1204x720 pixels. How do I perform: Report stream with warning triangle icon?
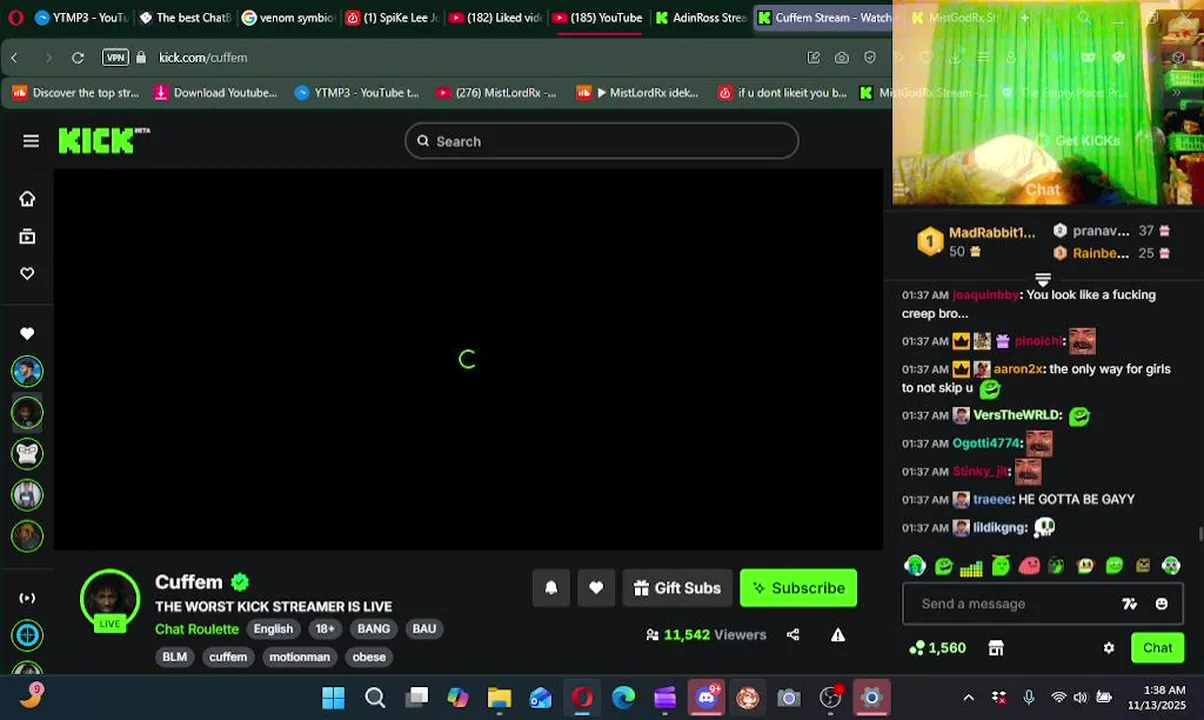pos(838,634)
